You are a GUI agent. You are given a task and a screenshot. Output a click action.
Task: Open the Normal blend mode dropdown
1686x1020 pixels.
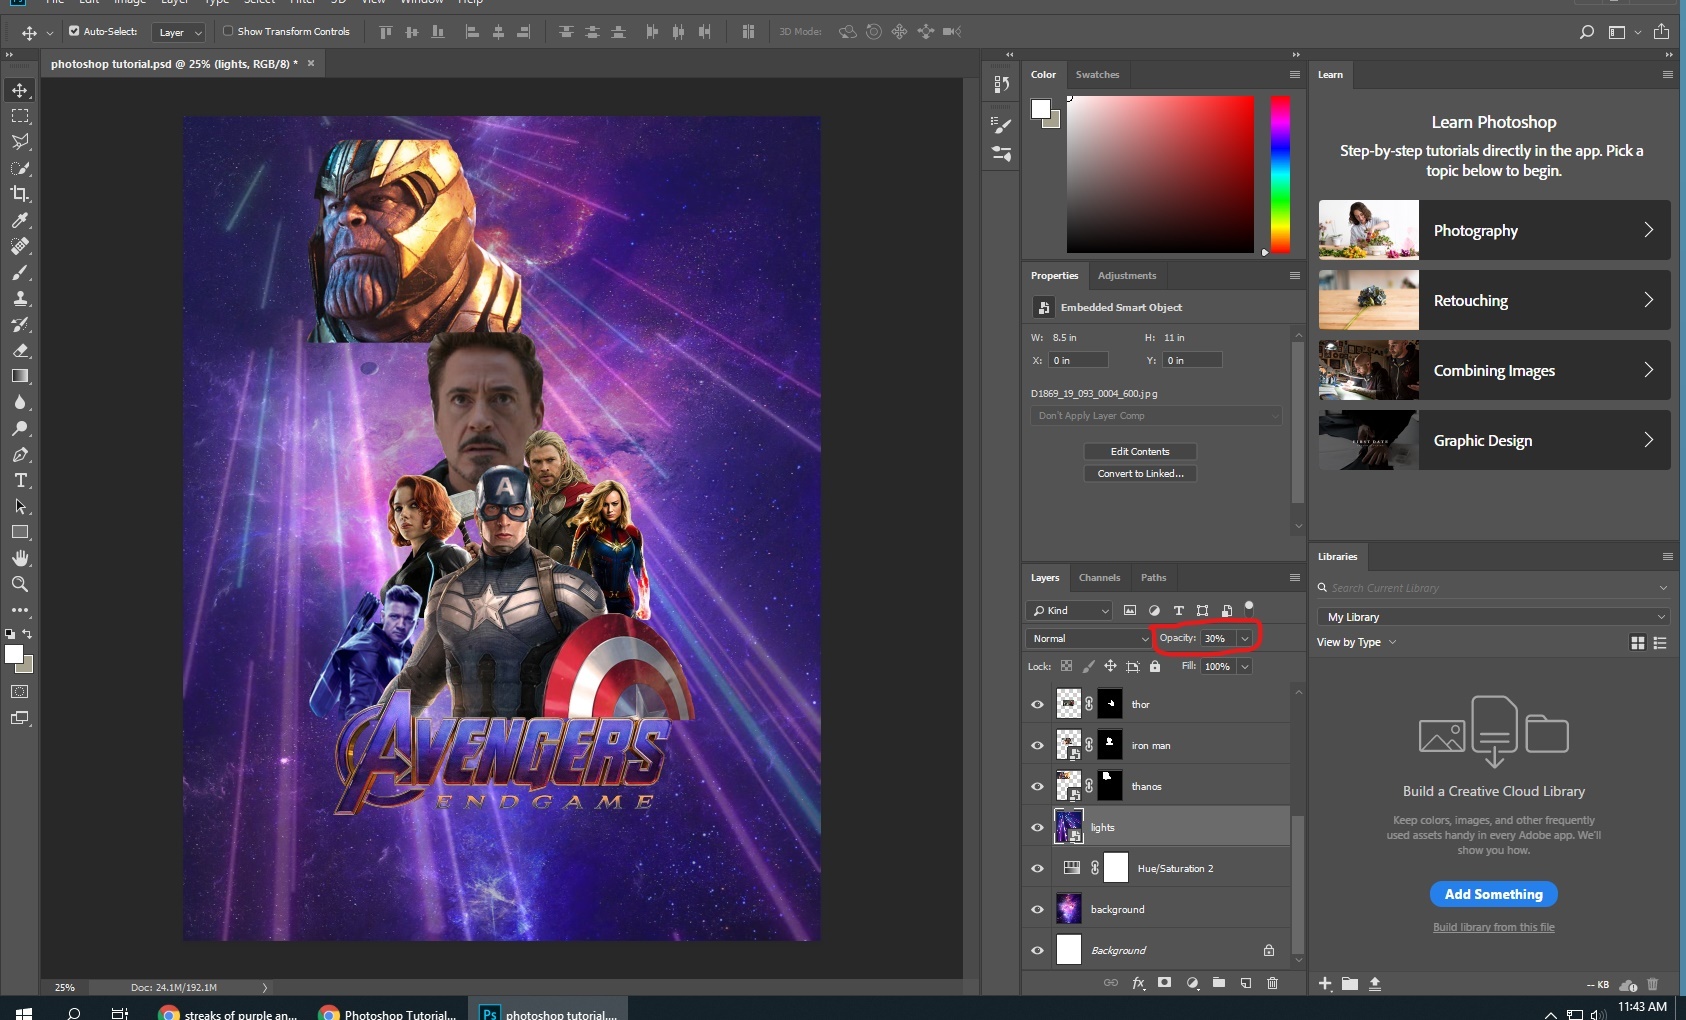1089,638
